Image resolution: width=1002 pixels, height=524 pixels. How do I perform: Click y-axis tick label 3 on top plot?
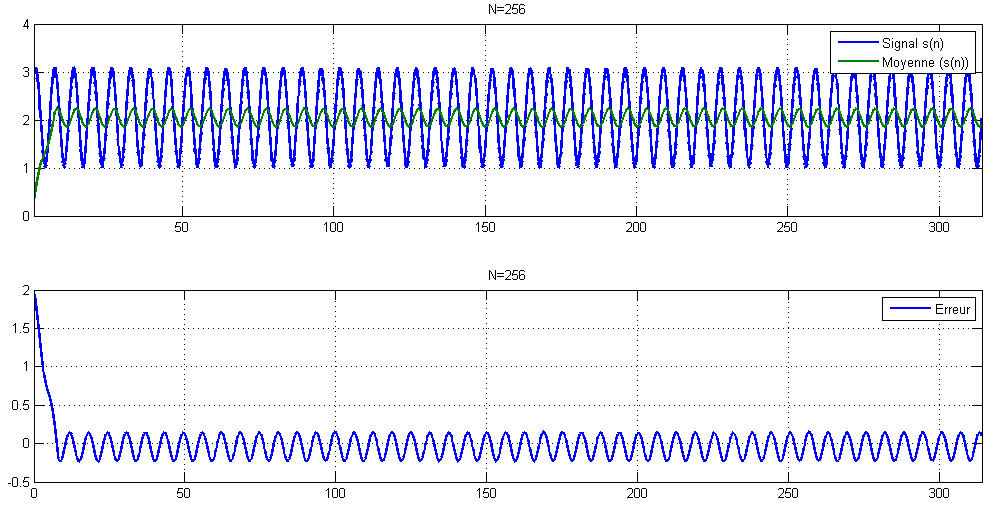(x=25, y=71)
